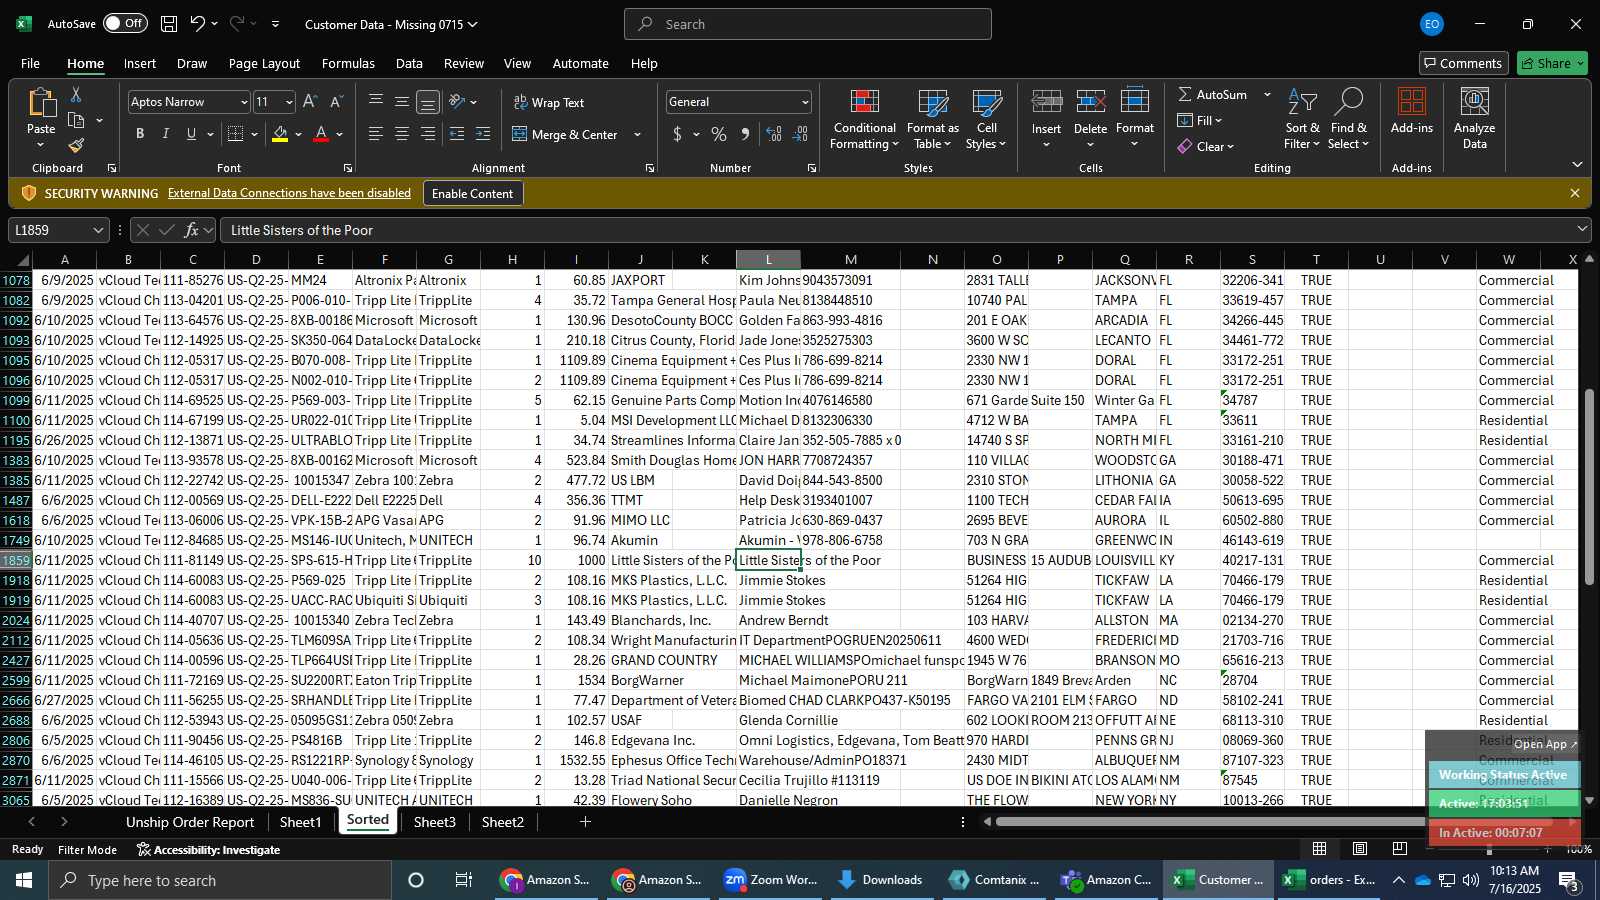Screen dimensions: 1600x900
Task: Switch to Sheet3 tab
Action: click(434, 822)
